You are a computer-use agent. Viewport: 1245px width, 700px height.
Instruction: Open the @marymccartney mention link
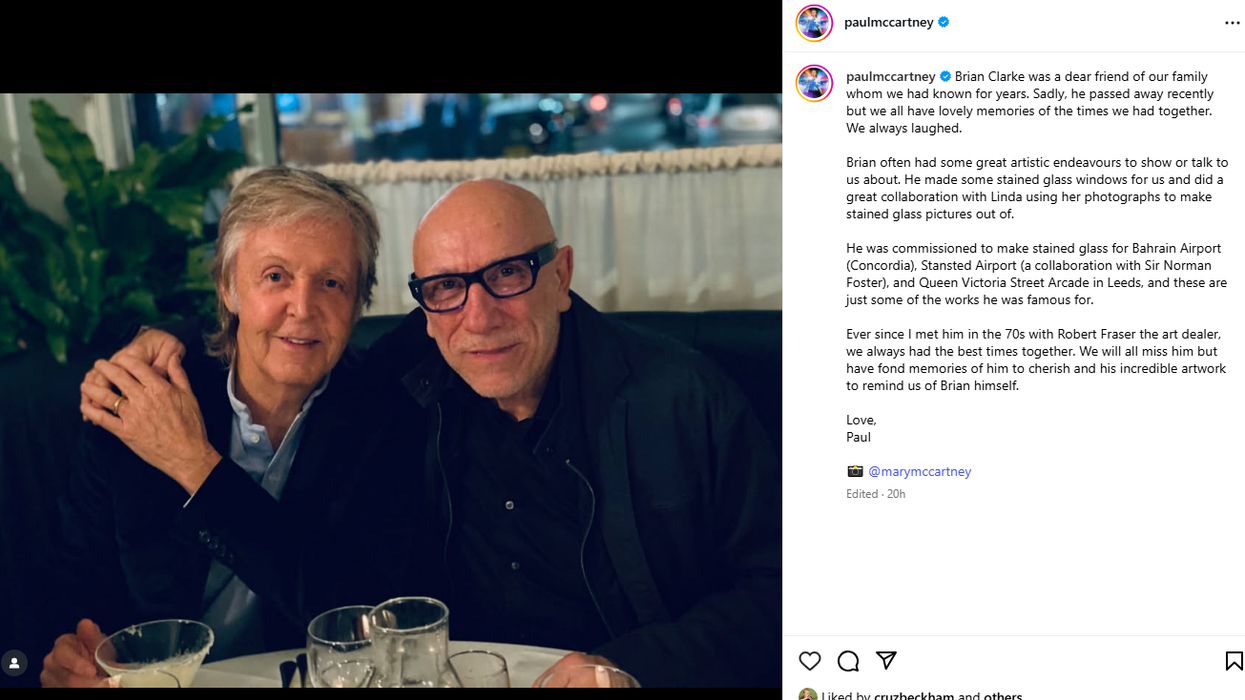(919, 471)
